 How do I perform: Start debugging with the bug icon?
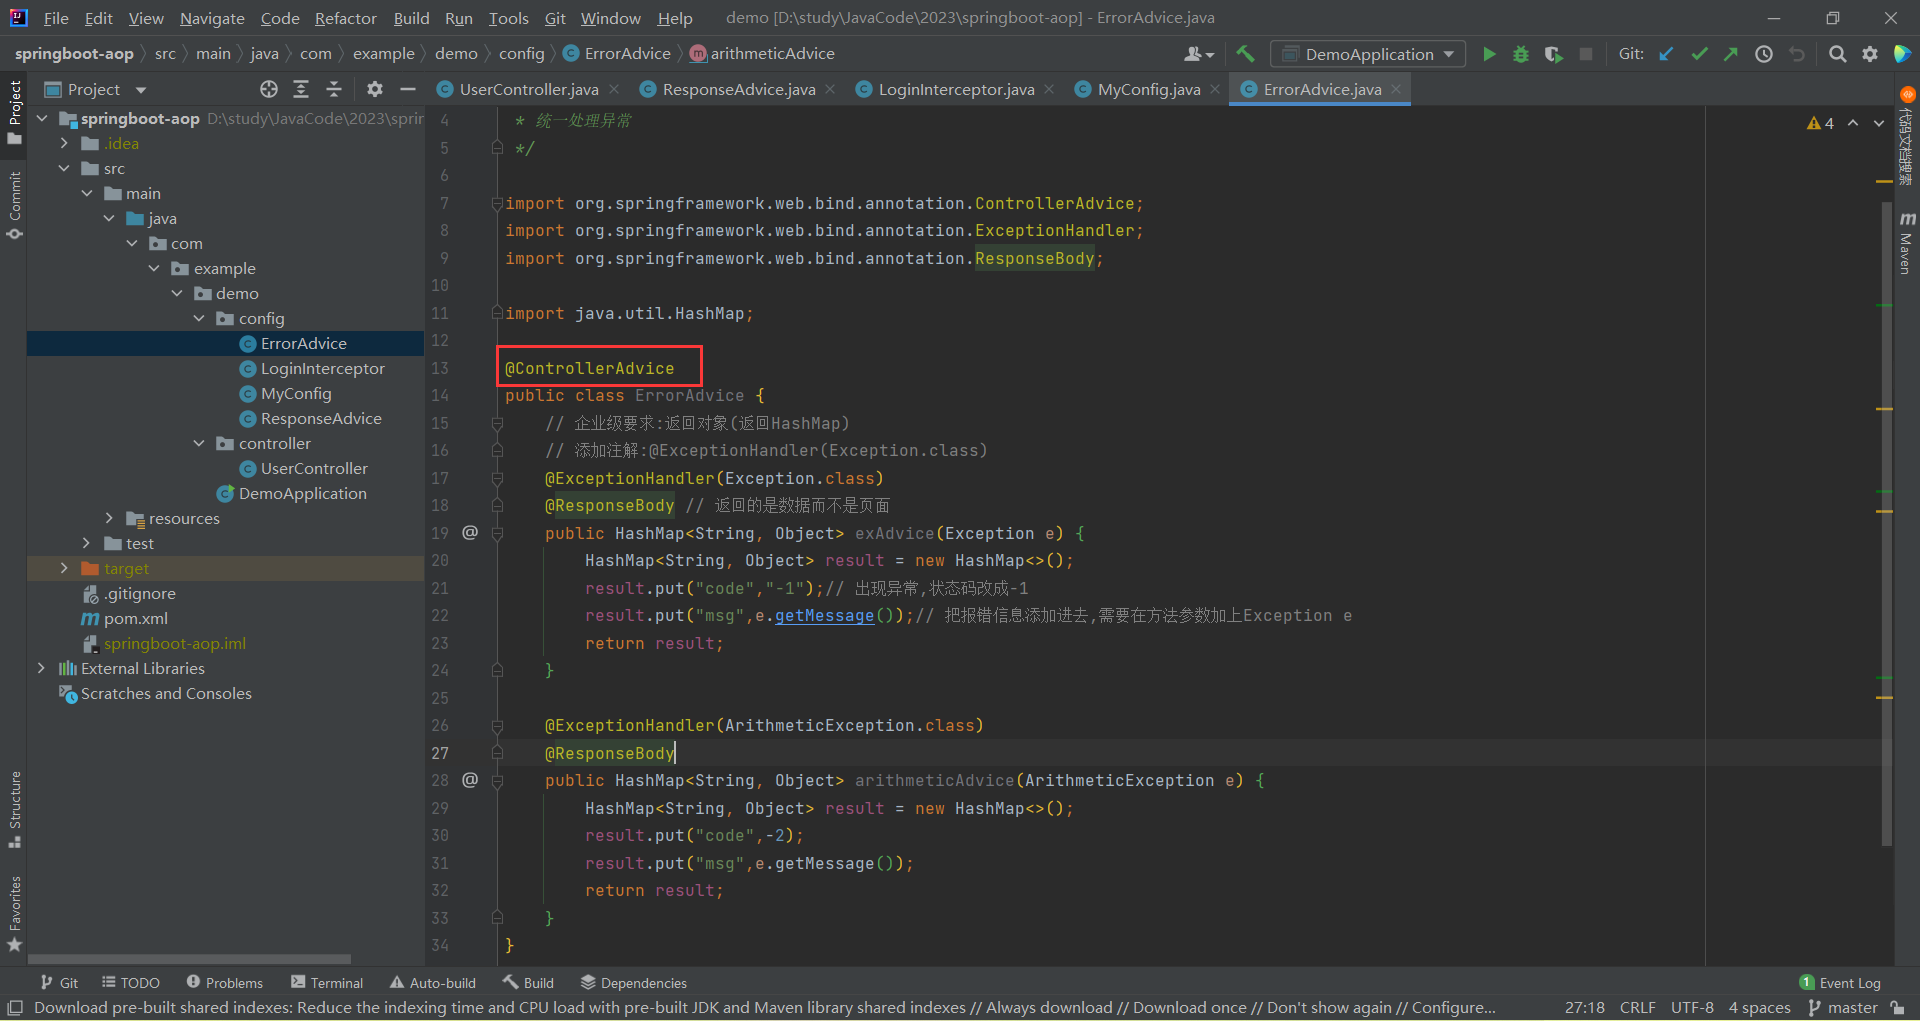coord(1521,54)
